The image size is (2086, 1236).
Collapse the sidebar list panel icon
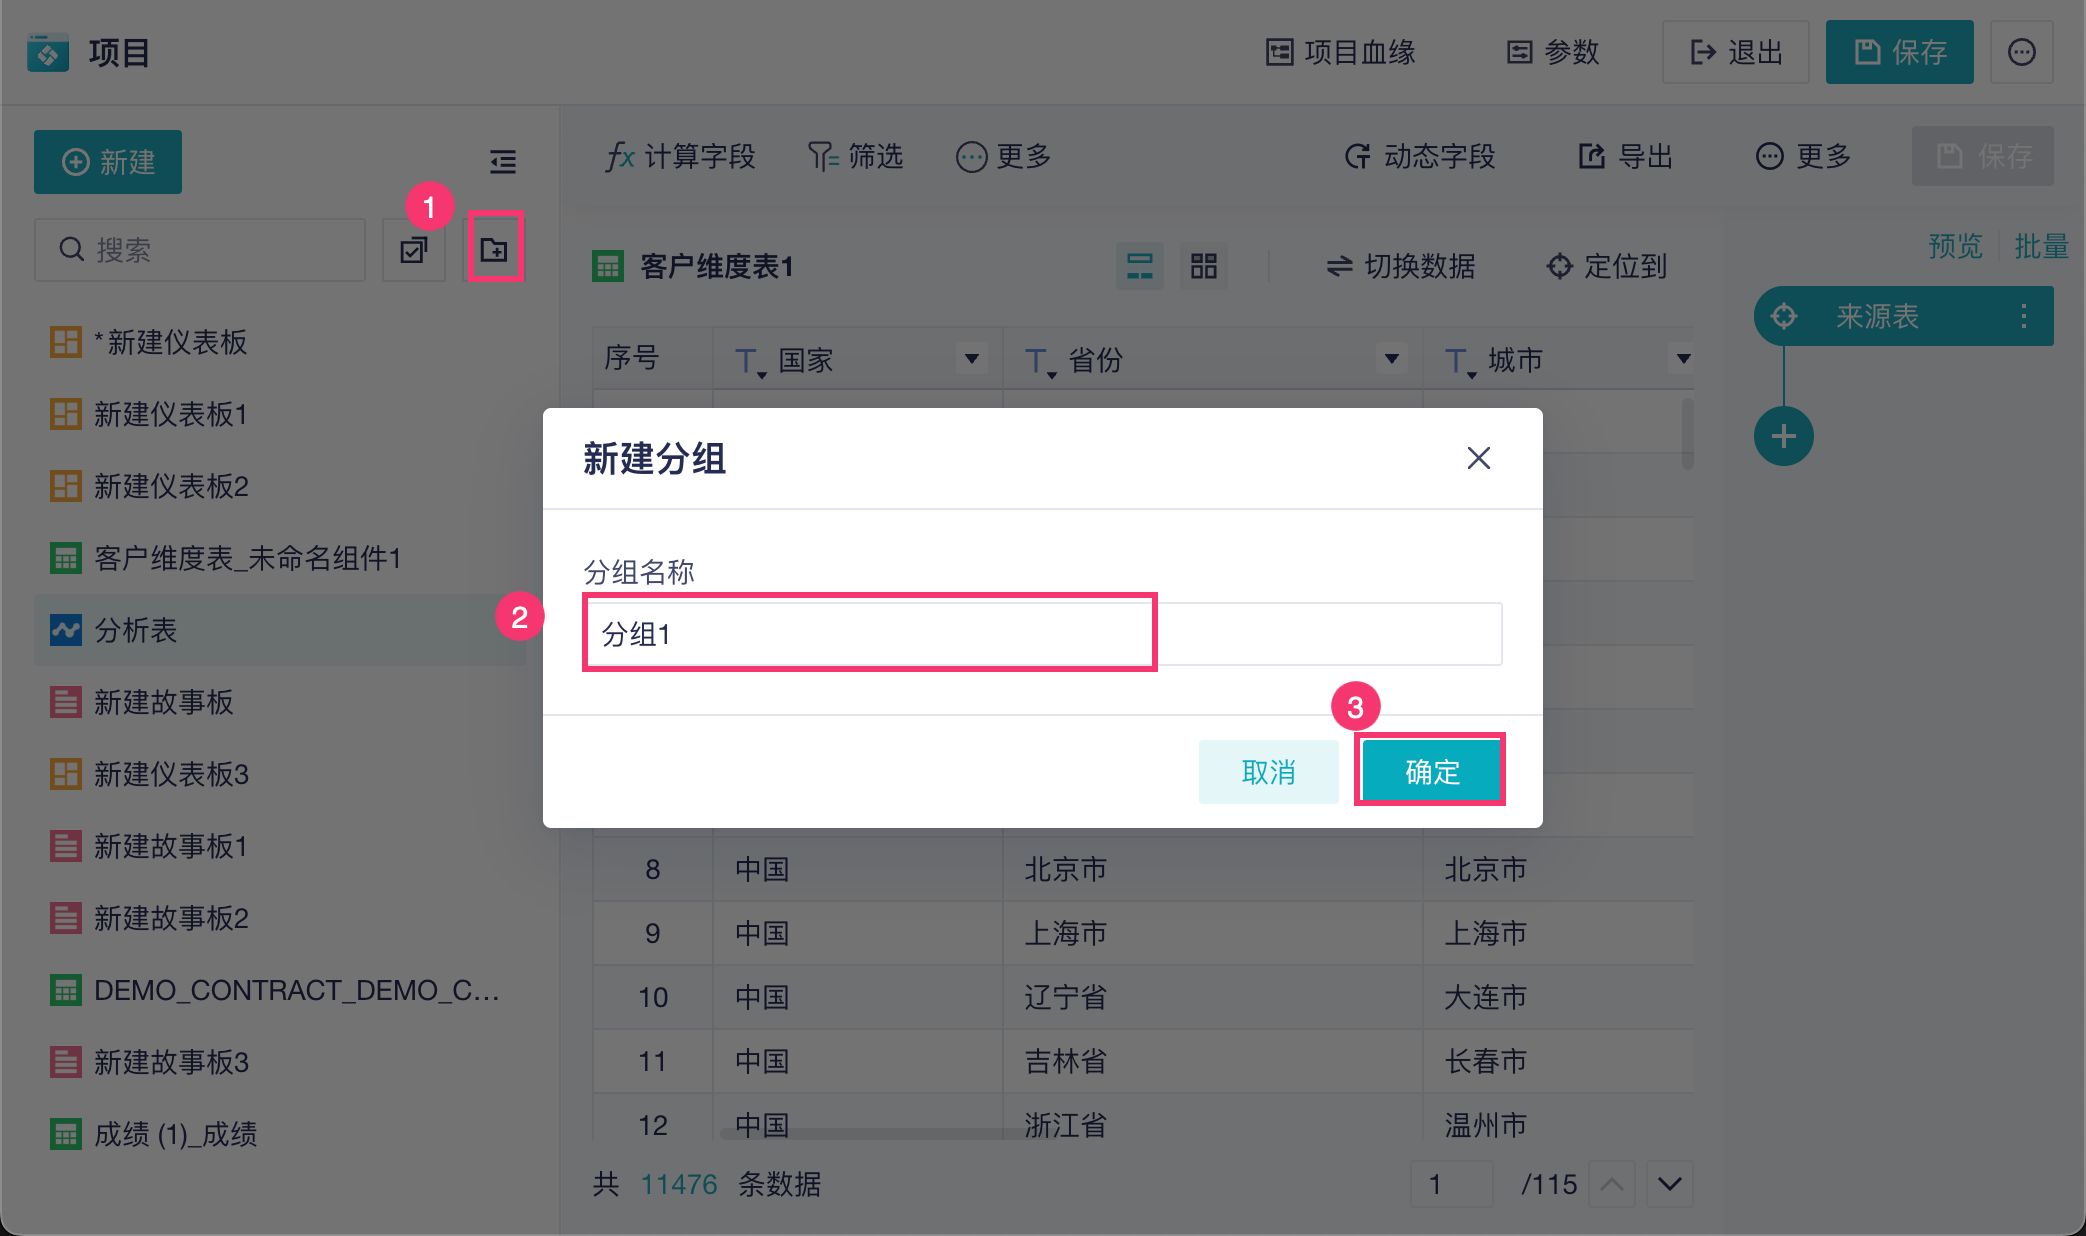point(503,161)
